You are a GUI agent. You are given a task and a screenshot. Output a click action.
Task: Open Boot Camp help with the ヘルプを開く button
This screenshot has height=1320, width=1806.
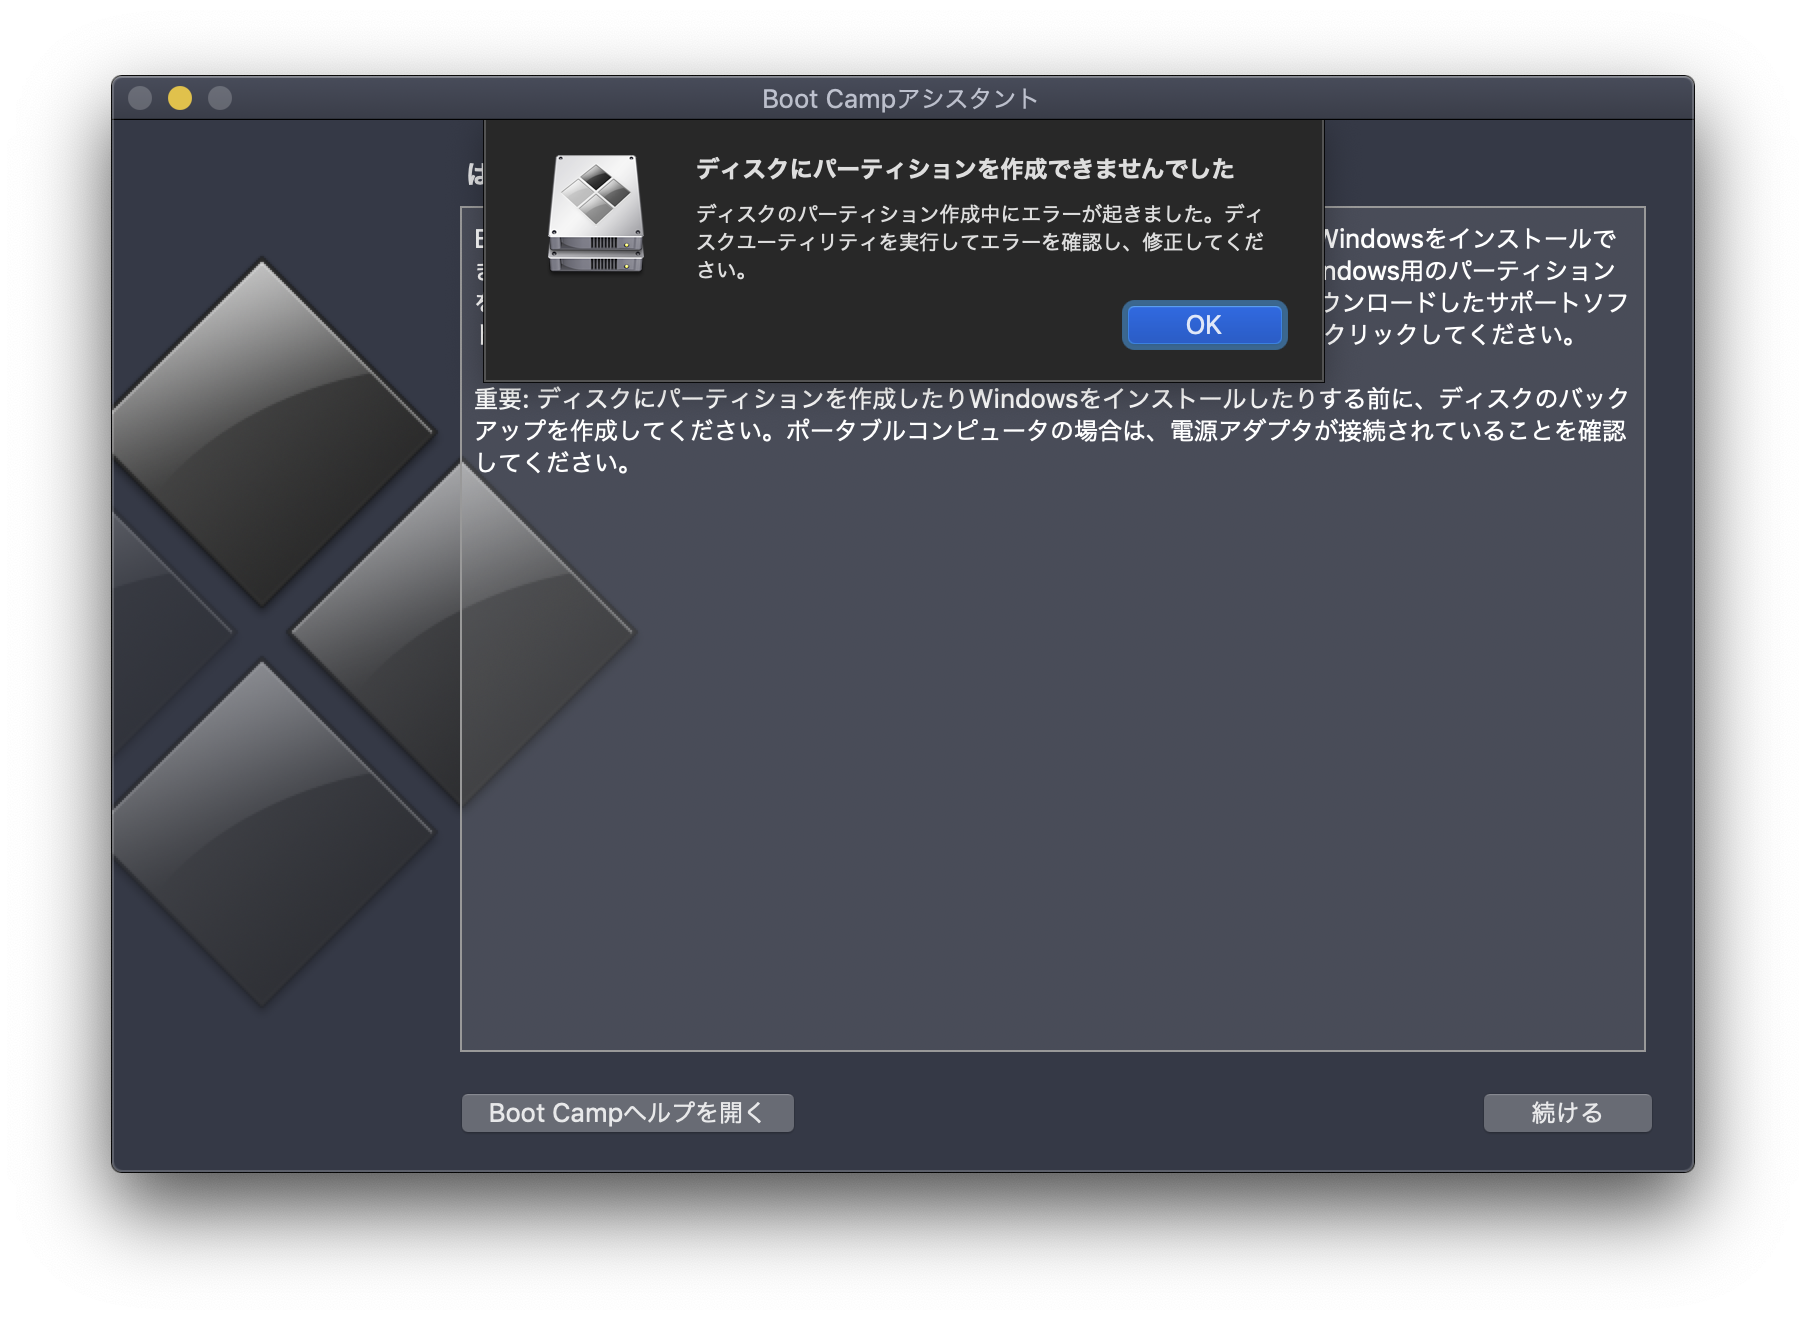tap(627, 1113)
